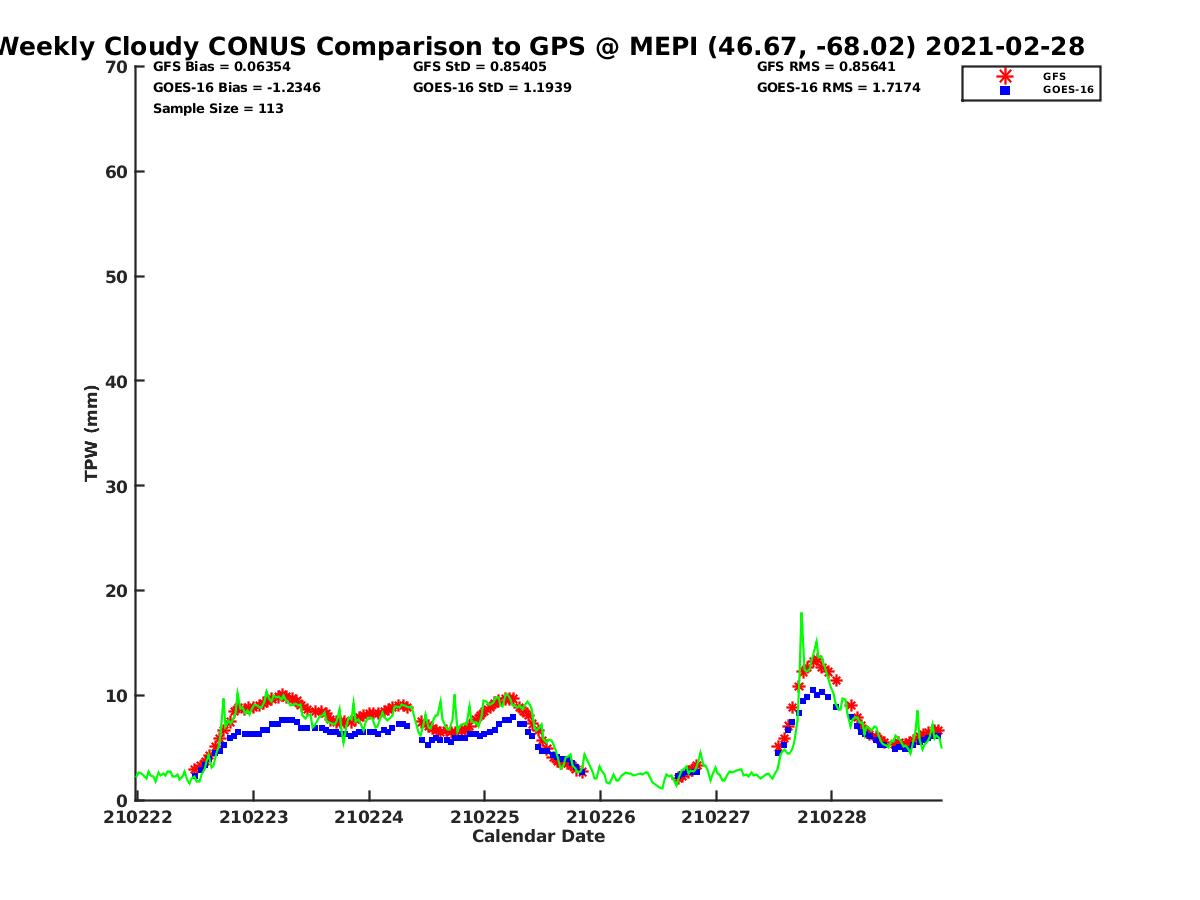Click the chart title text
1200x900 pixels.
[540, 46]
